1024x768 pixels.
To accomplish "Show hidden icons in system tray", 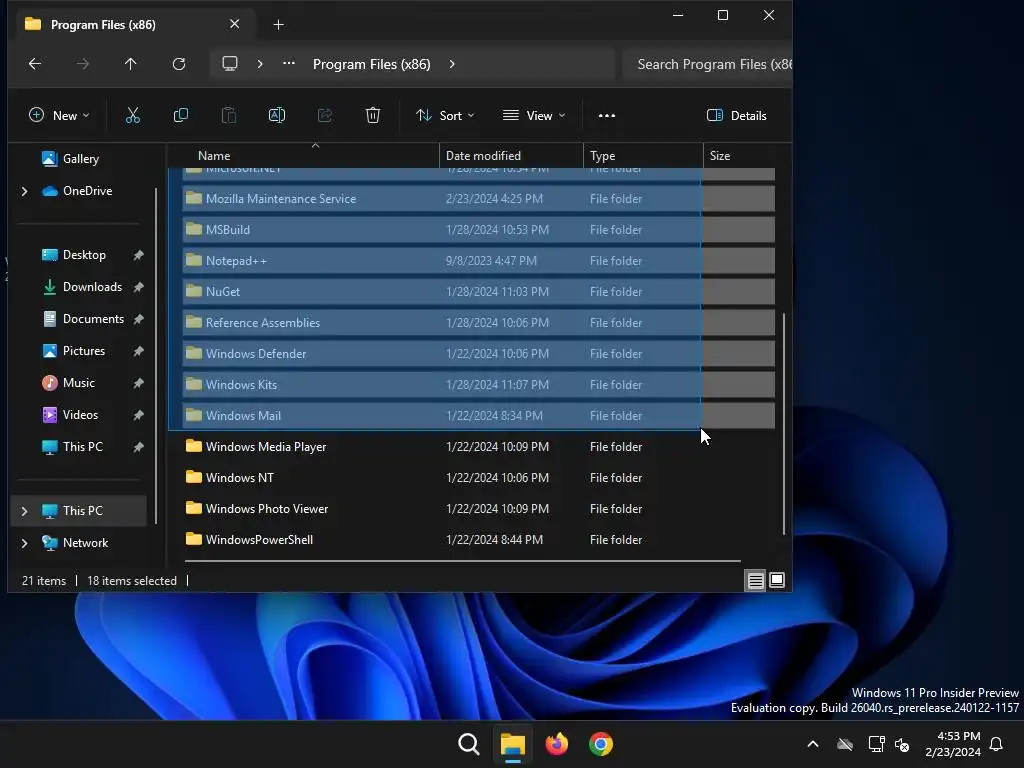I will tap(813, 744).
